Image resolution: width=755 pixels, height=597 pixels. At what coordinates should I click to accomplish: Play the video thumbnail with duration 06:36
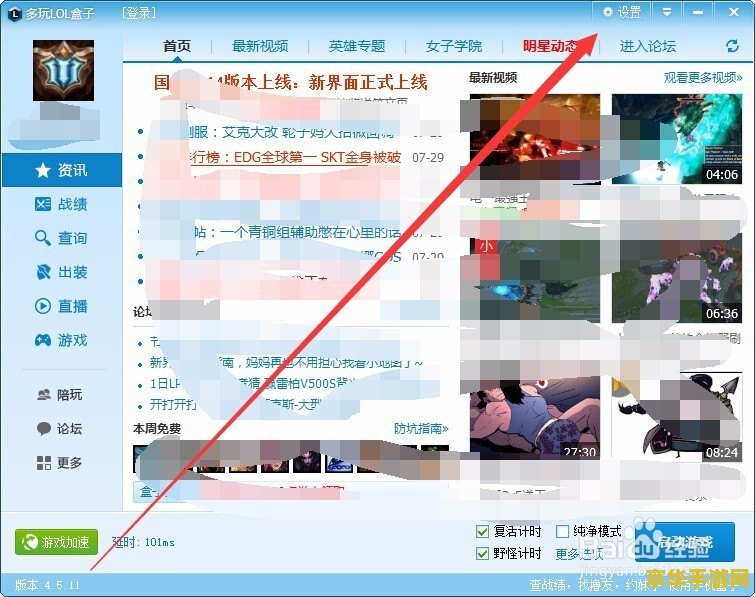pyautogui.click(x=677, y=278)
